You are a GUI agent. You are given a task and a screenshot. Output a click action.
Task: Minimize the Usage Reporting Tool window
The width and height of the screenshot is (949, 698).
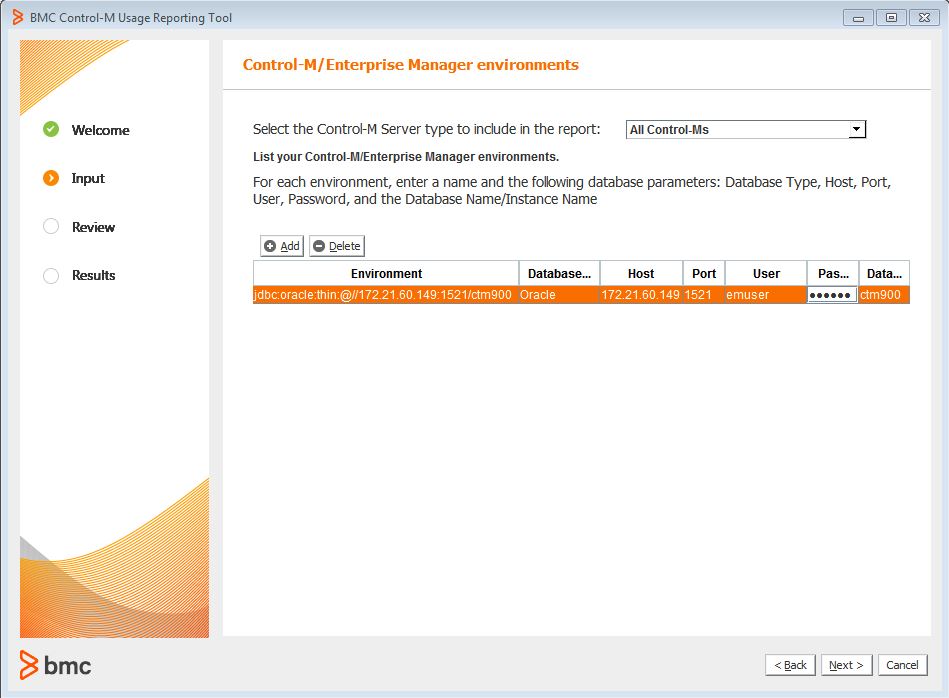pyautogui.click(x=858, y=18)
